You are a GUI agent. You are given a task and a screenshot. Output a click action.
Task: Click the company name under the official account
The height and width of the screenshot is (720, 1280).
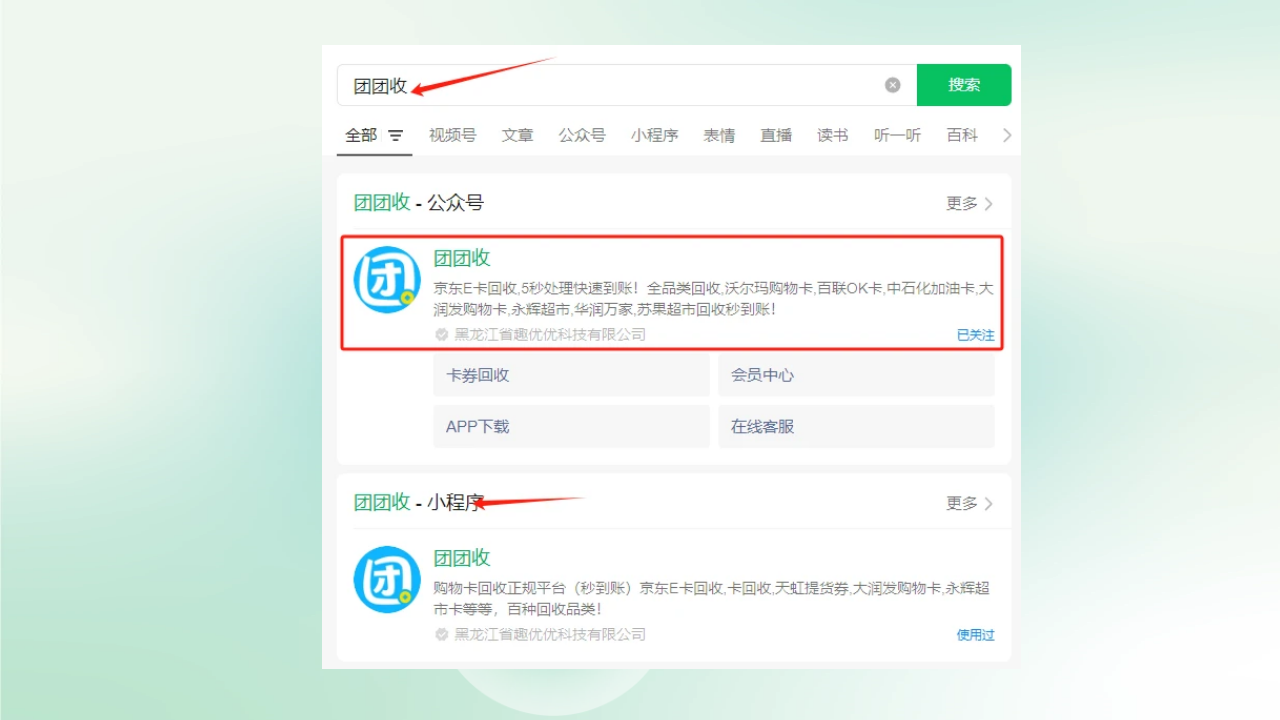[550, 335]
